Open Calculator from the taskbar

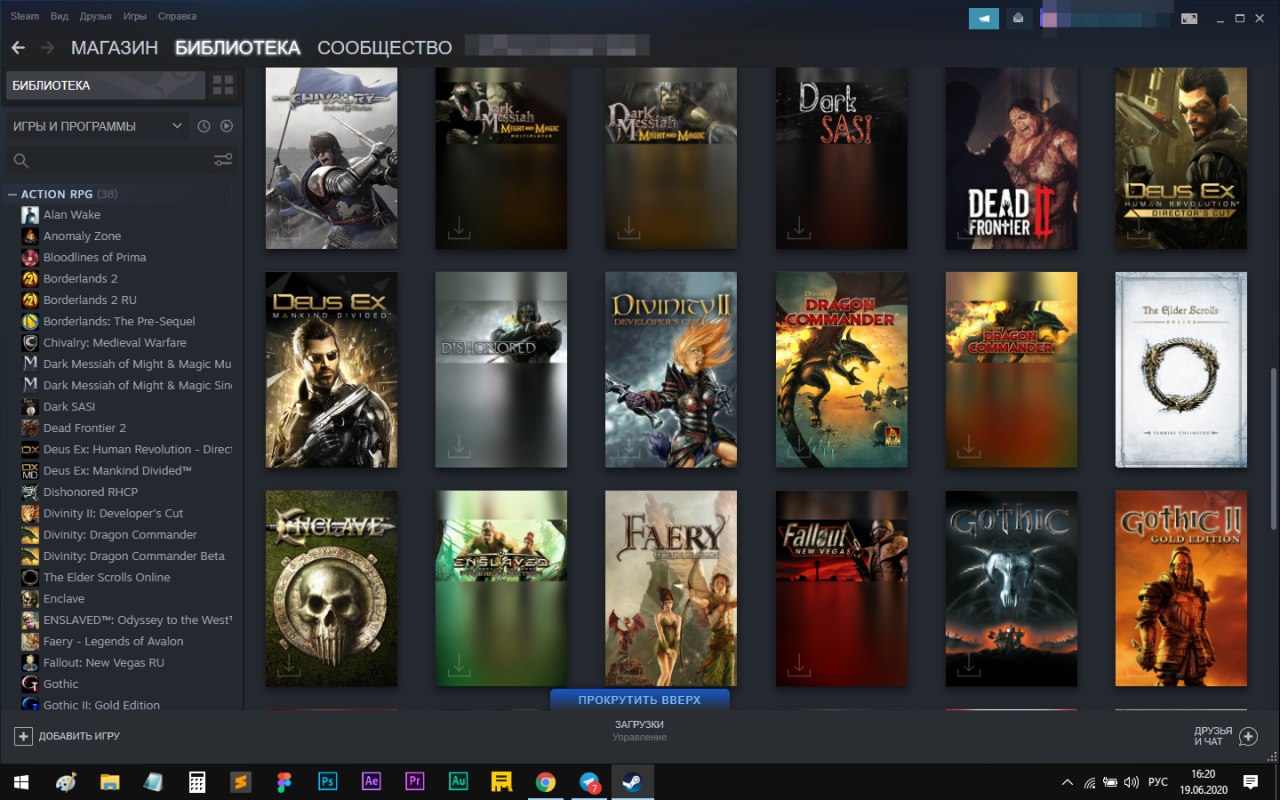(197, 782)
